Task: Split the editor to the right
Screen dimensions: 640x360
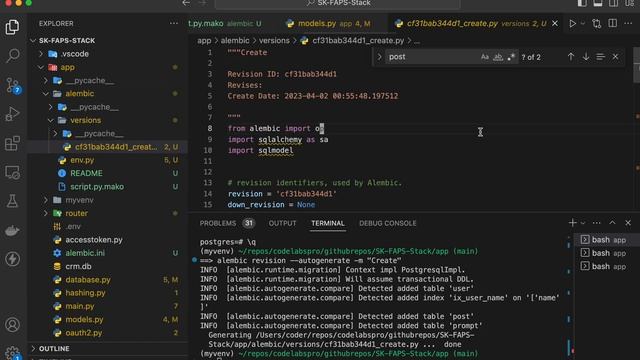Action: [x=613, y=24]
